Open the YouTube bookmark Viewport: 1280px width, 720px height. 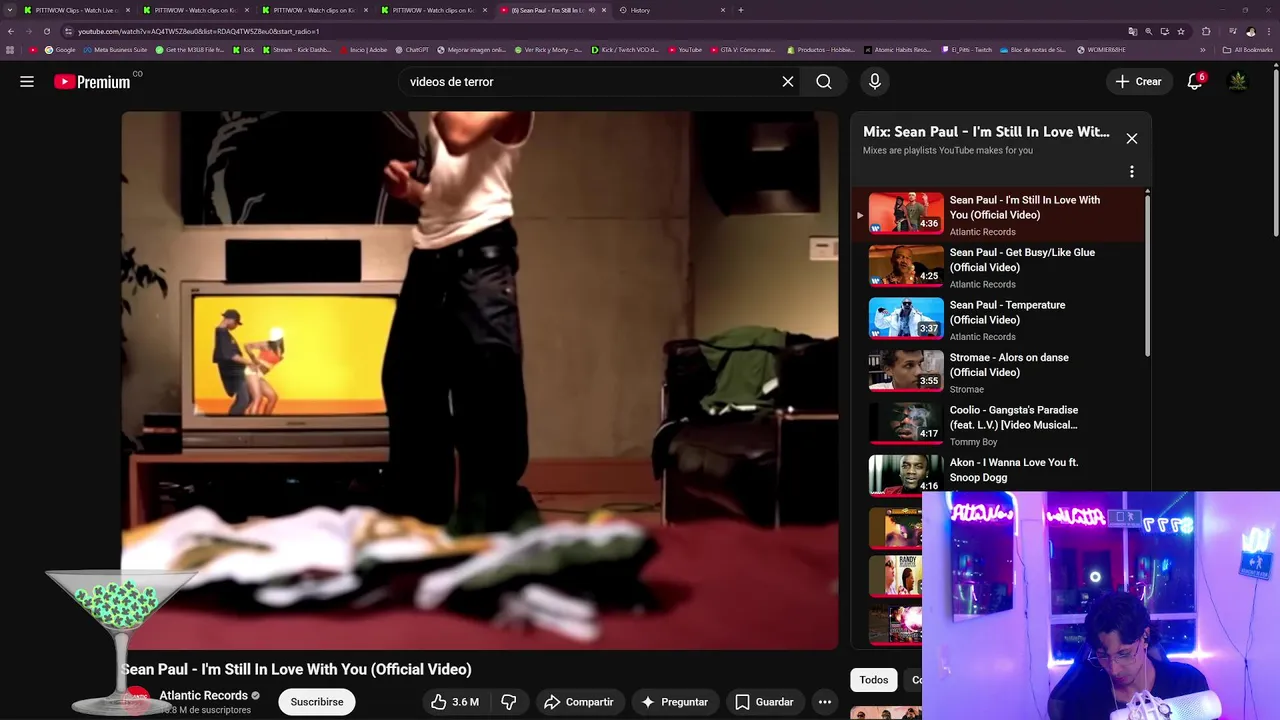pyautogui.click(x=685, y=50)
